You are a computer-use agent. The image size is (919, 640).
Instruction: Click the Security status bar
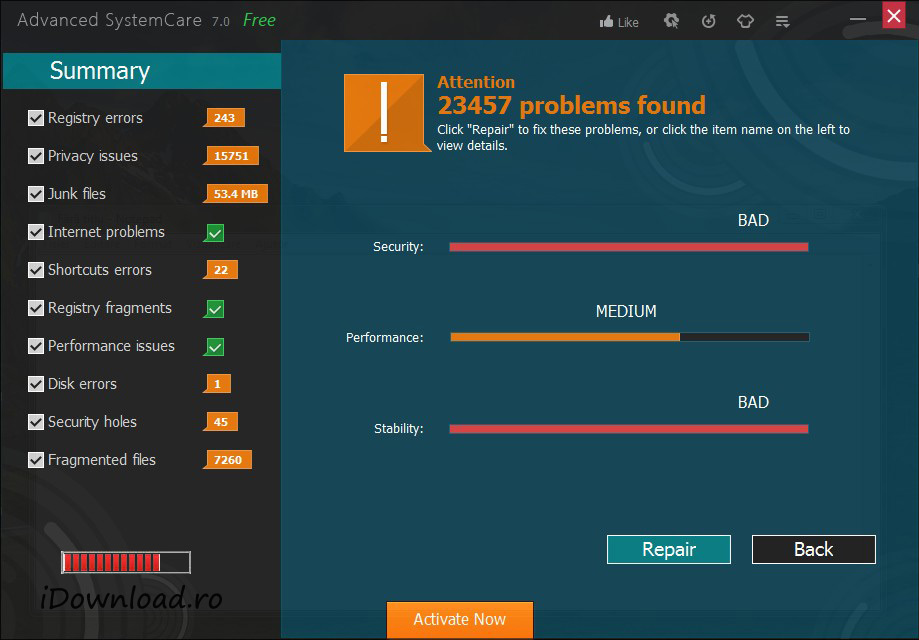pos(629,247)
